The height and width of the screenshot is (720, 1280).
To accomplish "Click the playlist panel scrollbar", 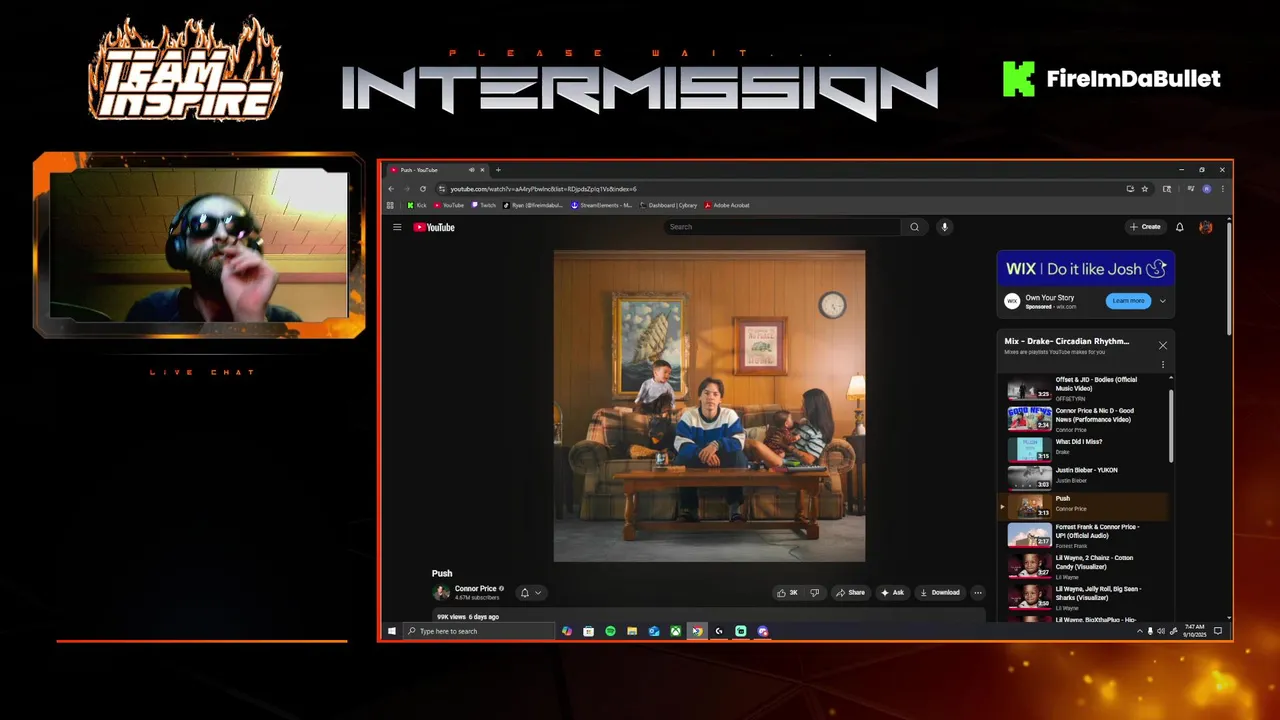I will click(x=1171, y=425).
